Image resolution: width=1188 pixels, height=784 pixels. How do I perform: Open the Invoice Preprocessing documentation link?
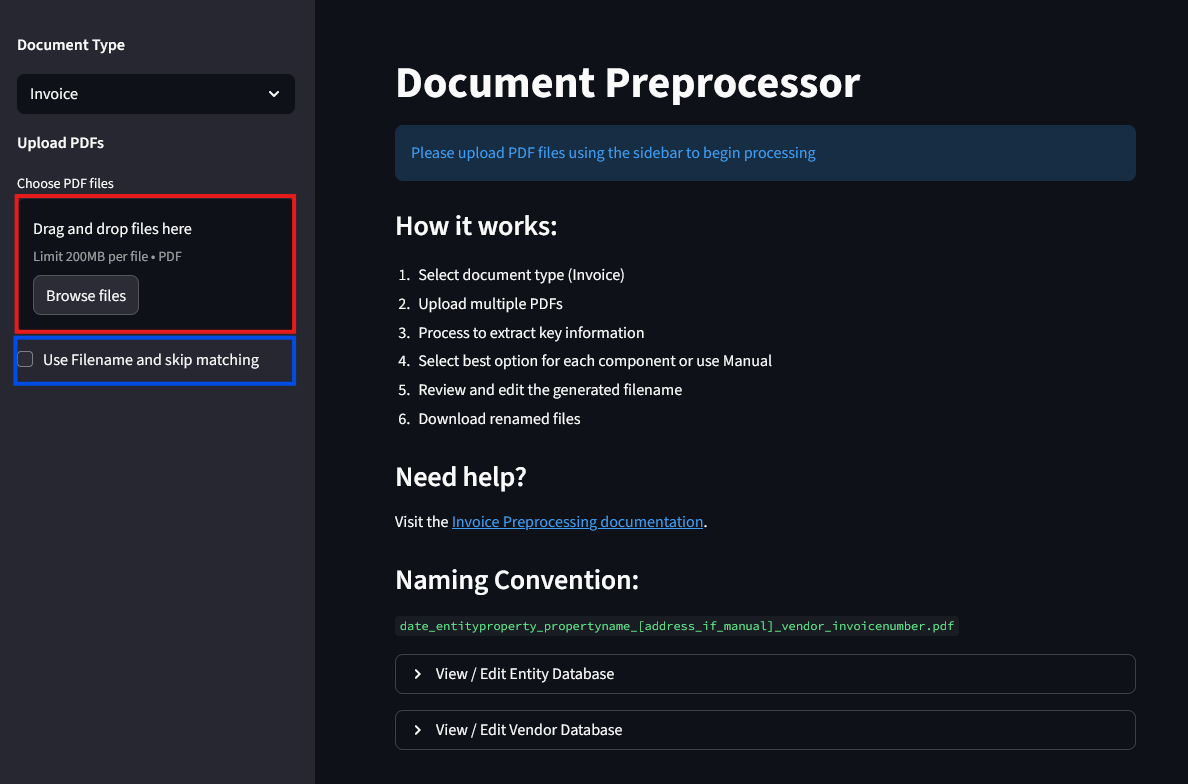tap(577, 521)
